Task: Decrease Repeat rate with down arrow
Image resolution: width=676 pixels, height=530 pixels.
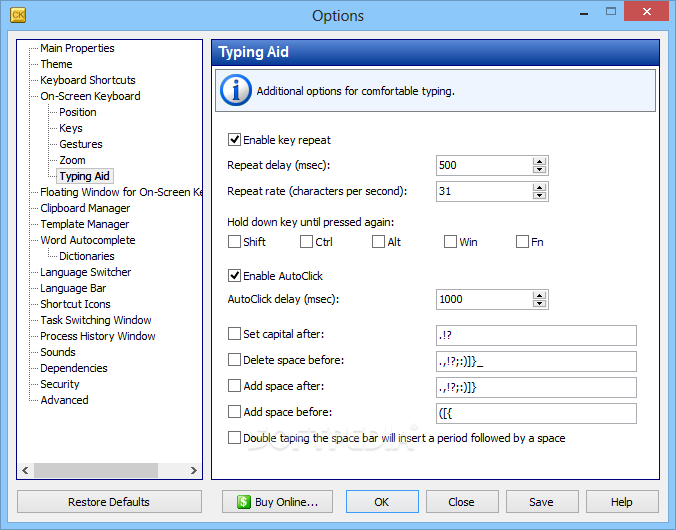Action: point(539,195)
